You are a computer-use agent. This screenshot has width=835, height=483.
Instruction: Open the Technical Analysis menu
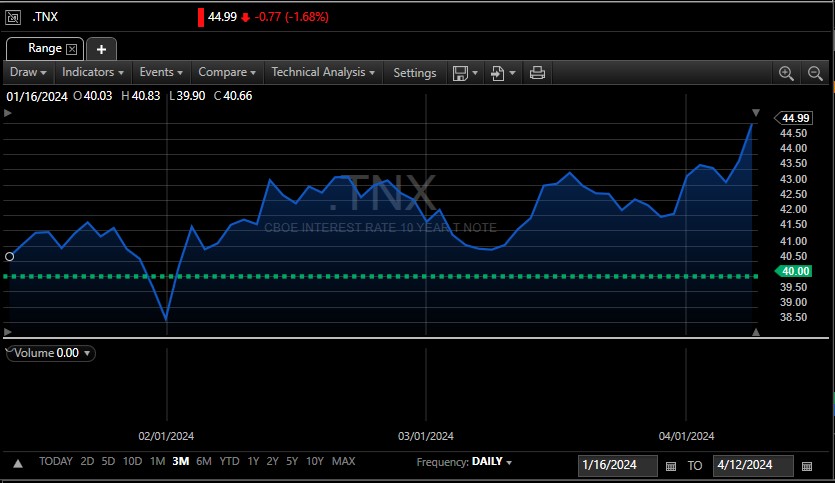coord(323,72)
